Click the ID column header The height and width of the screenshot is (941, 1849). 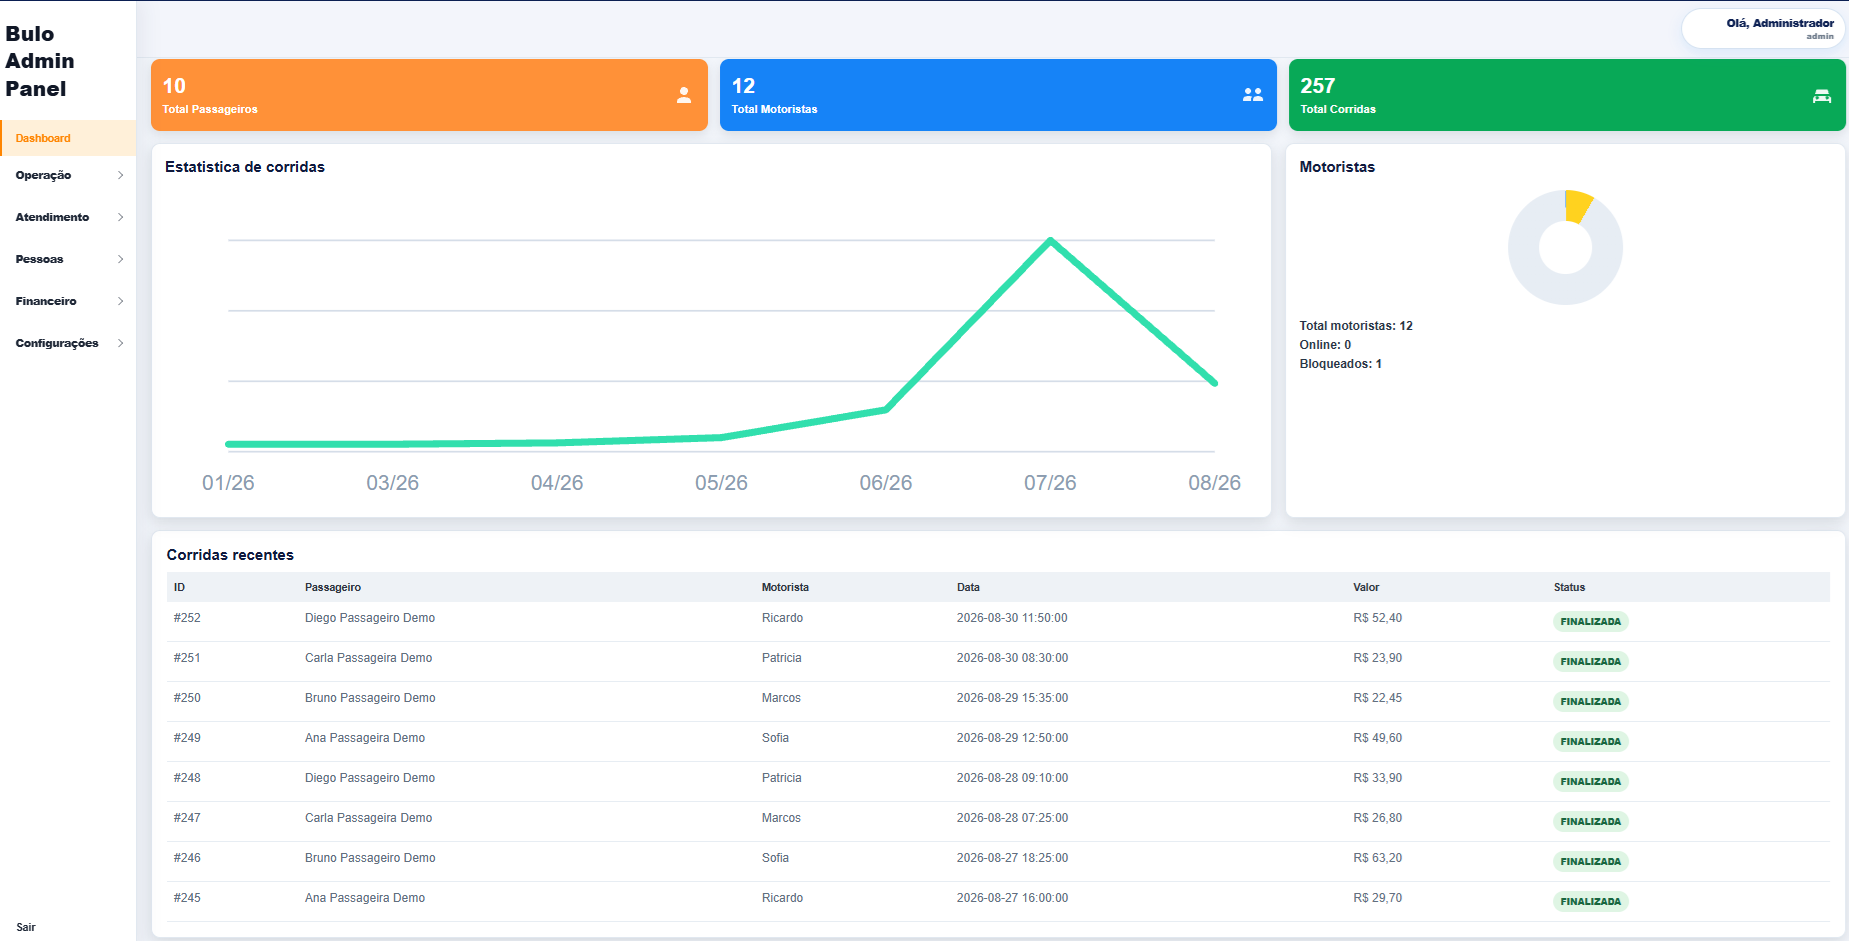pos(179,587)
